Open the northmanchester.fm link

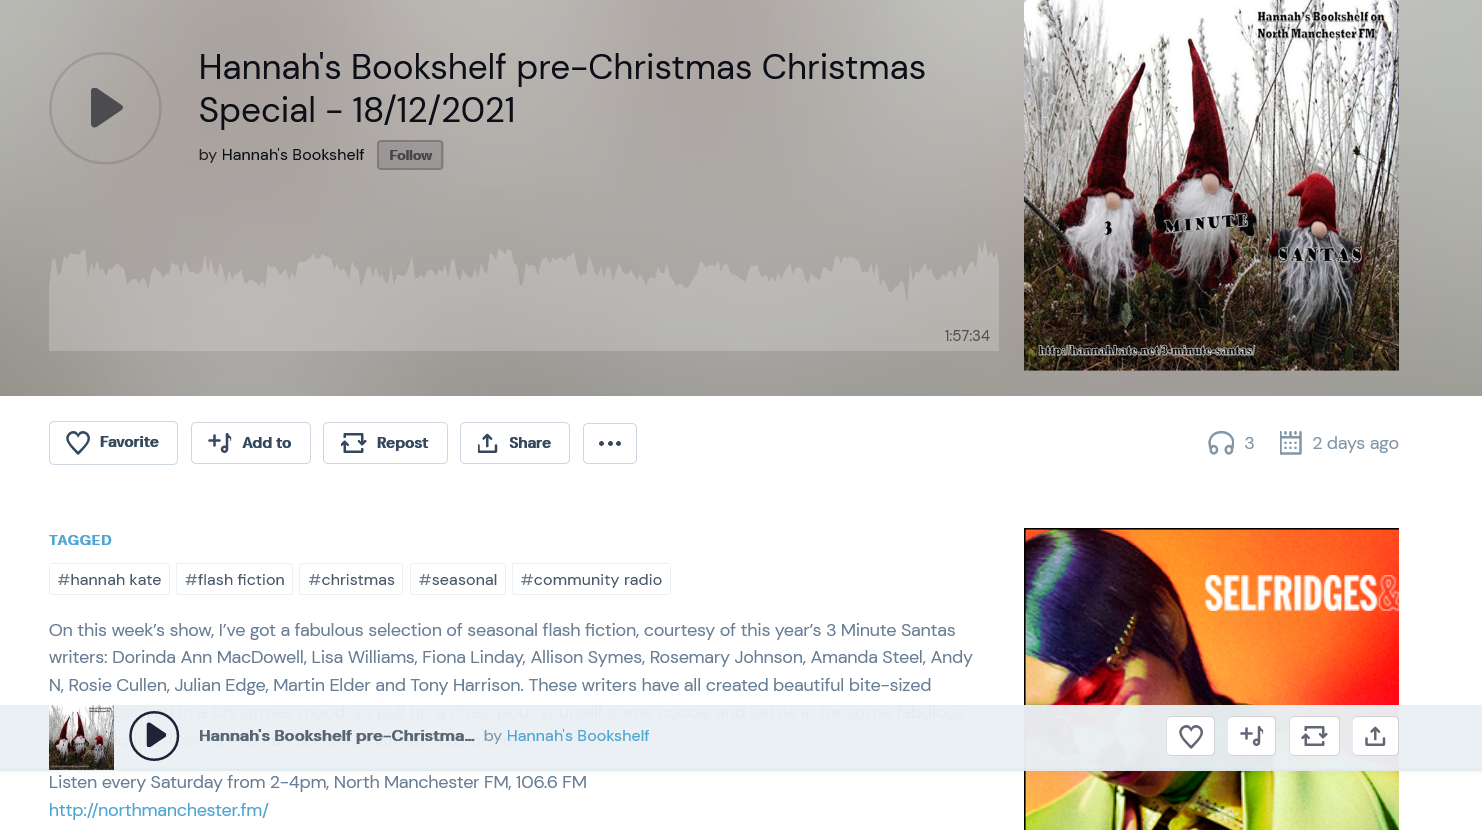tap(159, 810)
